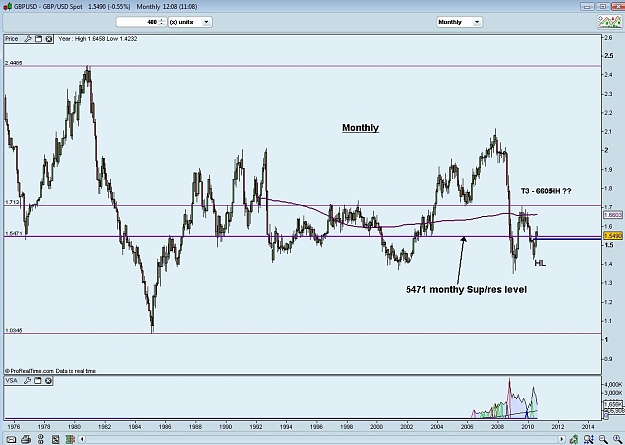Click the envelope email icon
The width and height of the screenshot is (625, 445).
coord(11,439)
